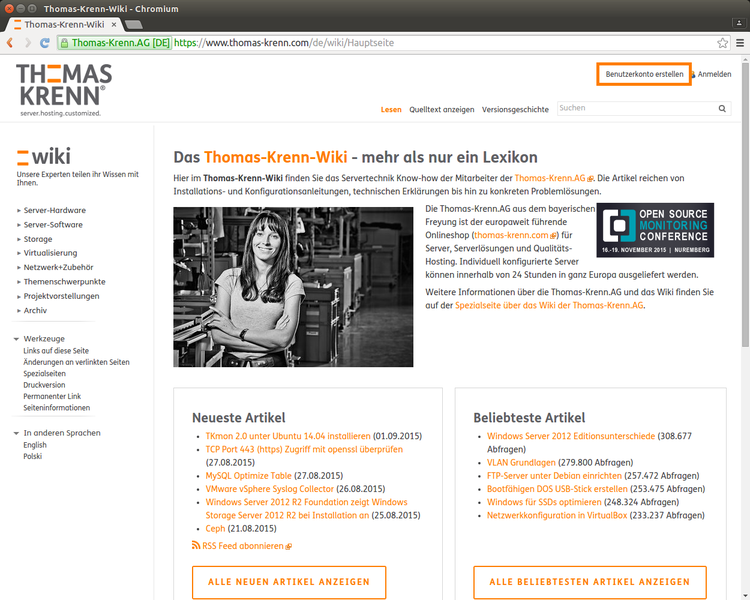This screenshot has width=750, height=600.
Task: Click Alle beliebtesten Artikel anzeigen button
Action: tap(590, 582)
